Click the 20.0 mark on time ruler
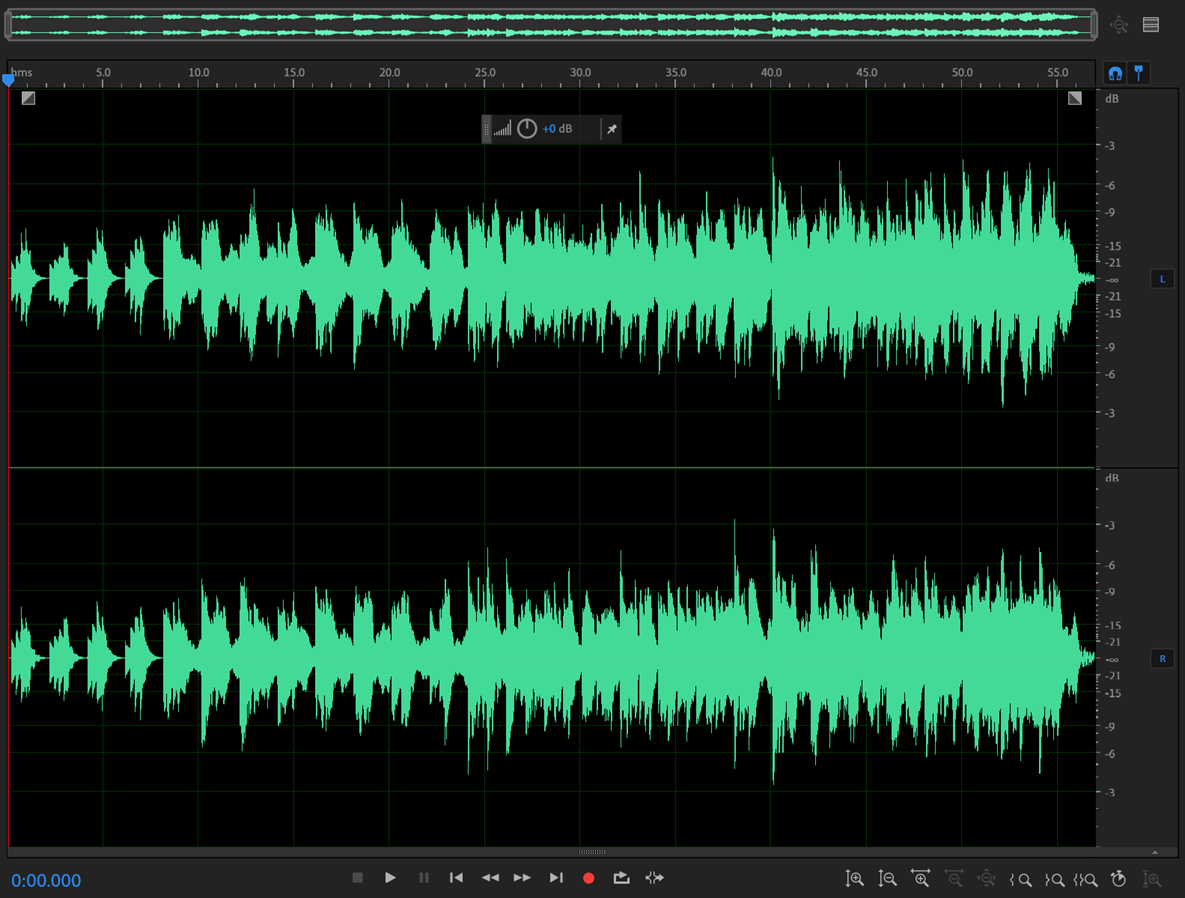This screenshot has height=898, width=1185. pos(389,73)
